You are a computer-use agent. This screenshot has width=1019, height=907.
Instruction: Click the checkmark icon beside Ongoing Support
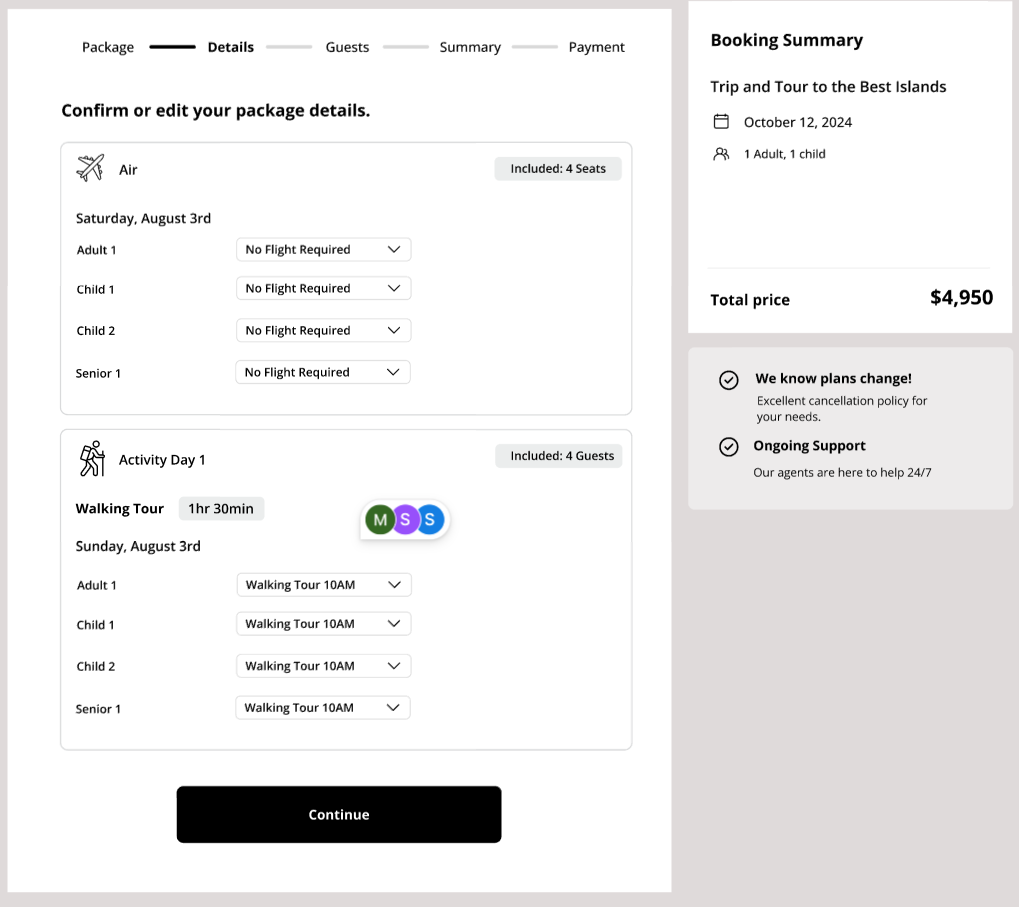point(728,447)
